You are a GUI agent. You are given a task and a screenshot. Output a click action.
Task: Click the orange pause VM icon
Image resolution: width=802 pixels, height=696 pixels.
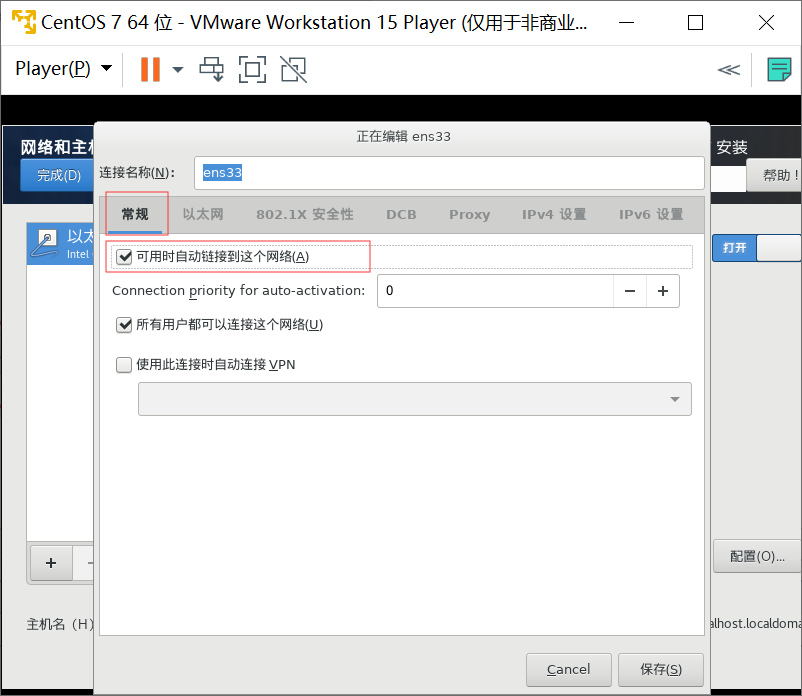pyautogui.click(x=150, y=69)
